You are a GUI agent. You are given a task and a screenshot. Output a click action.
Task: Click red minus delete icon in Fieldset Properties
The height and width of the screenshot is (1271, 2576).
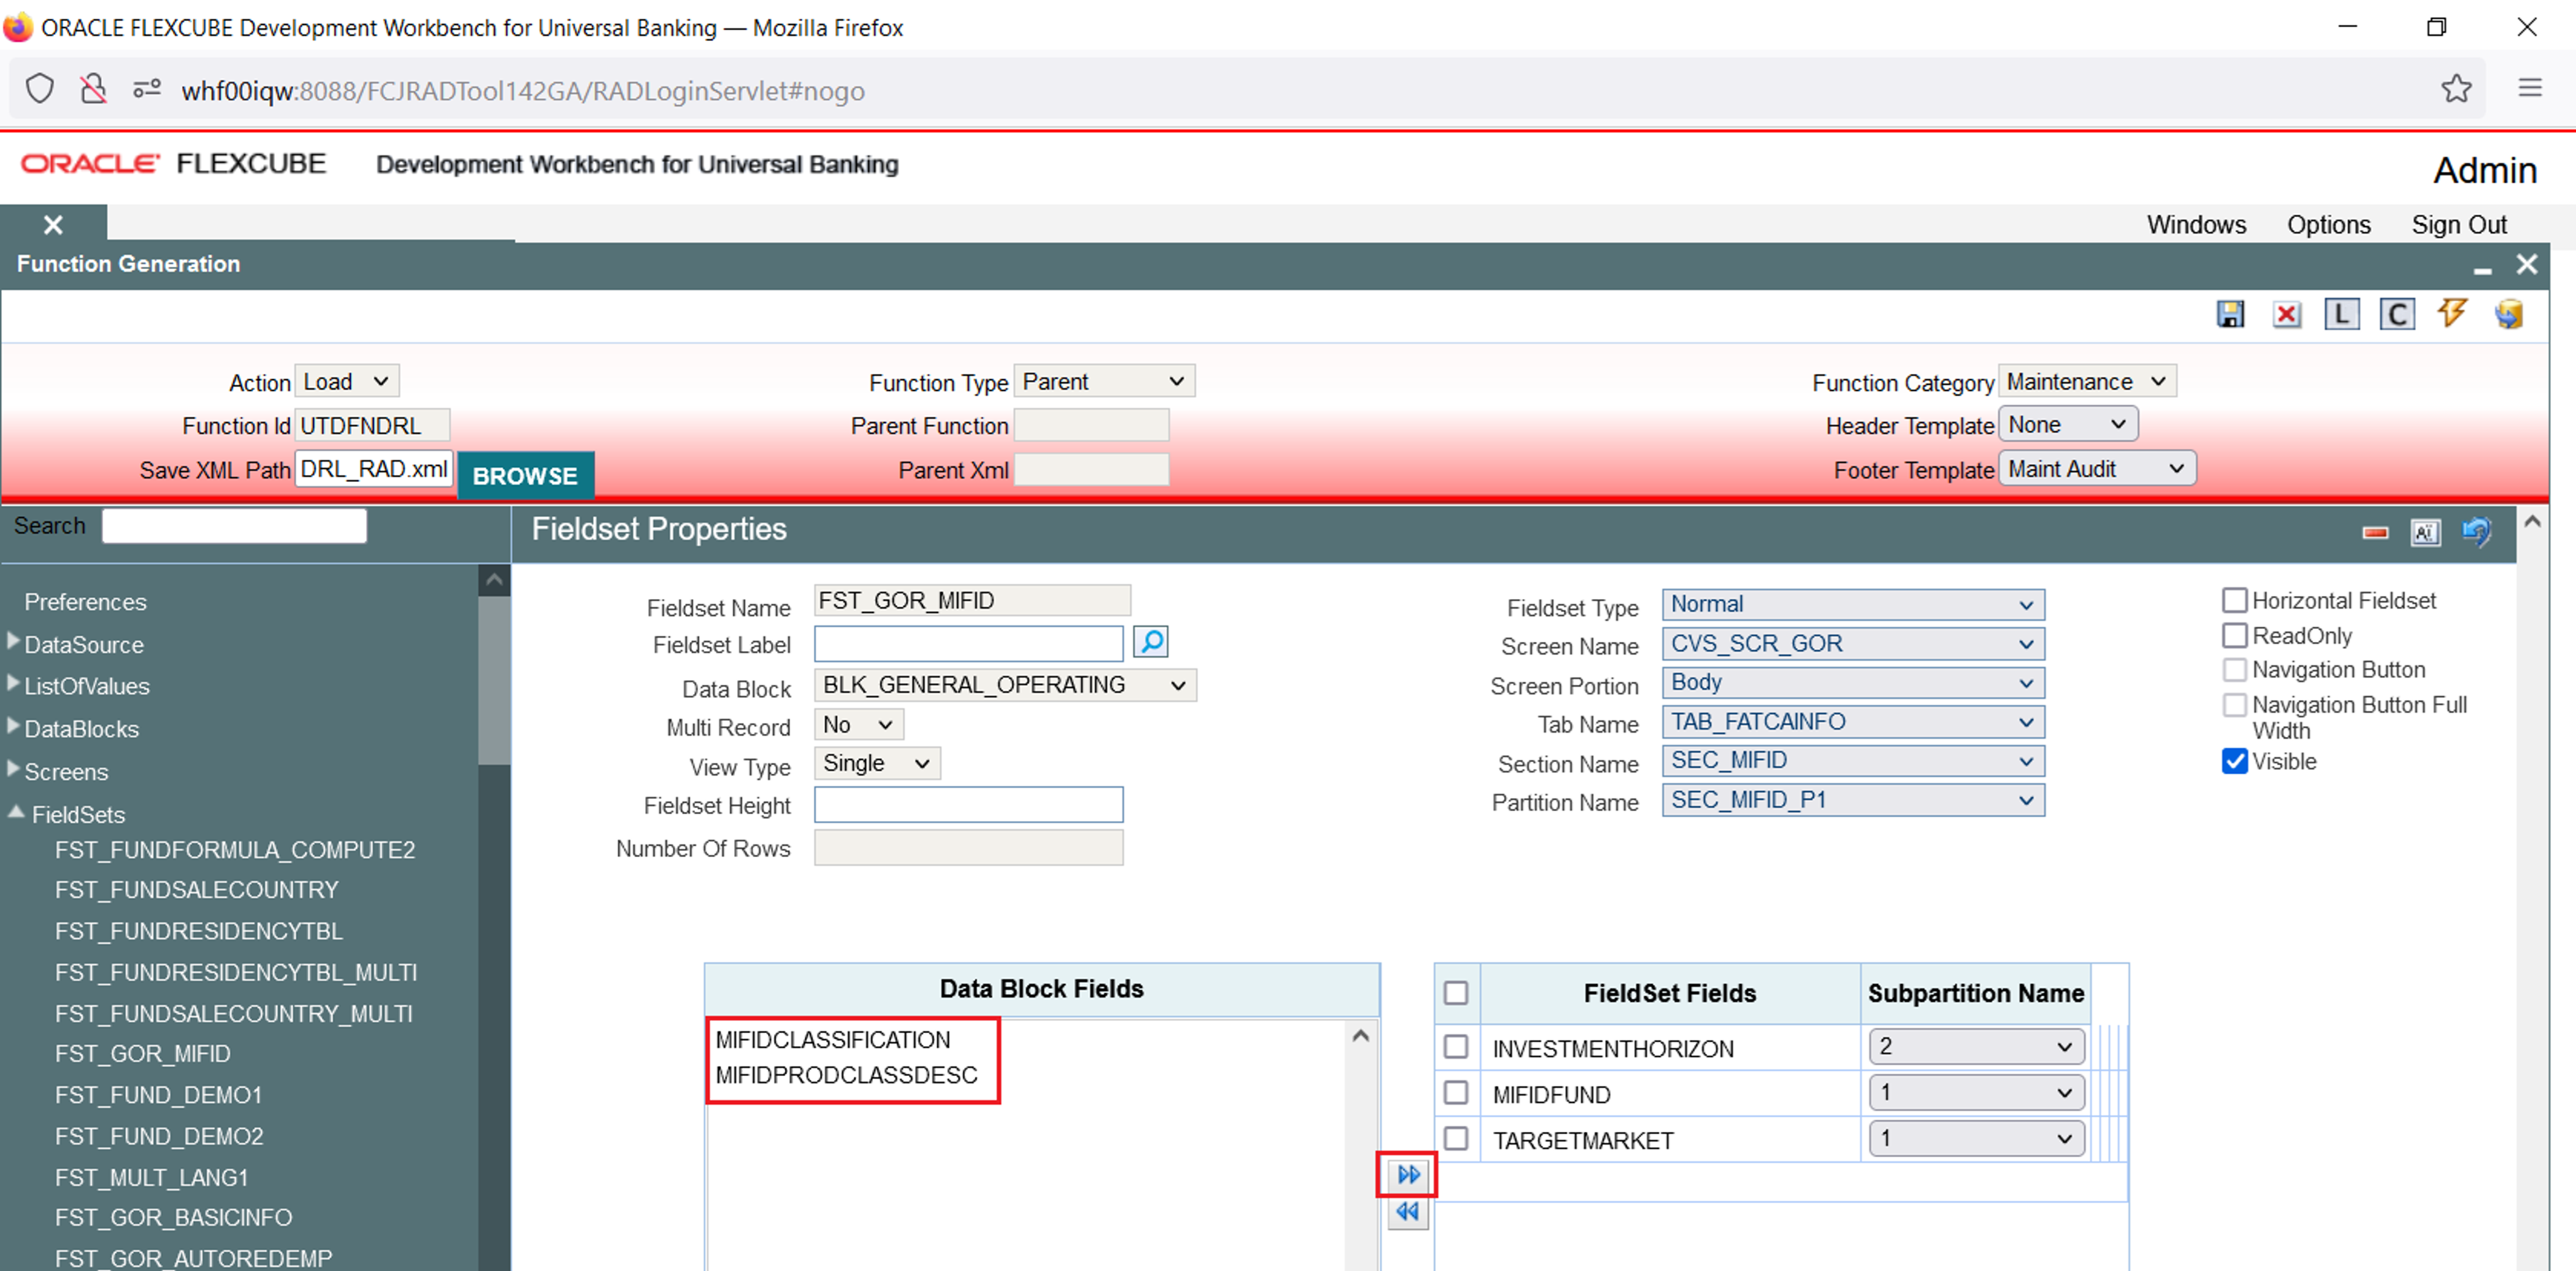coord(2375,532)
